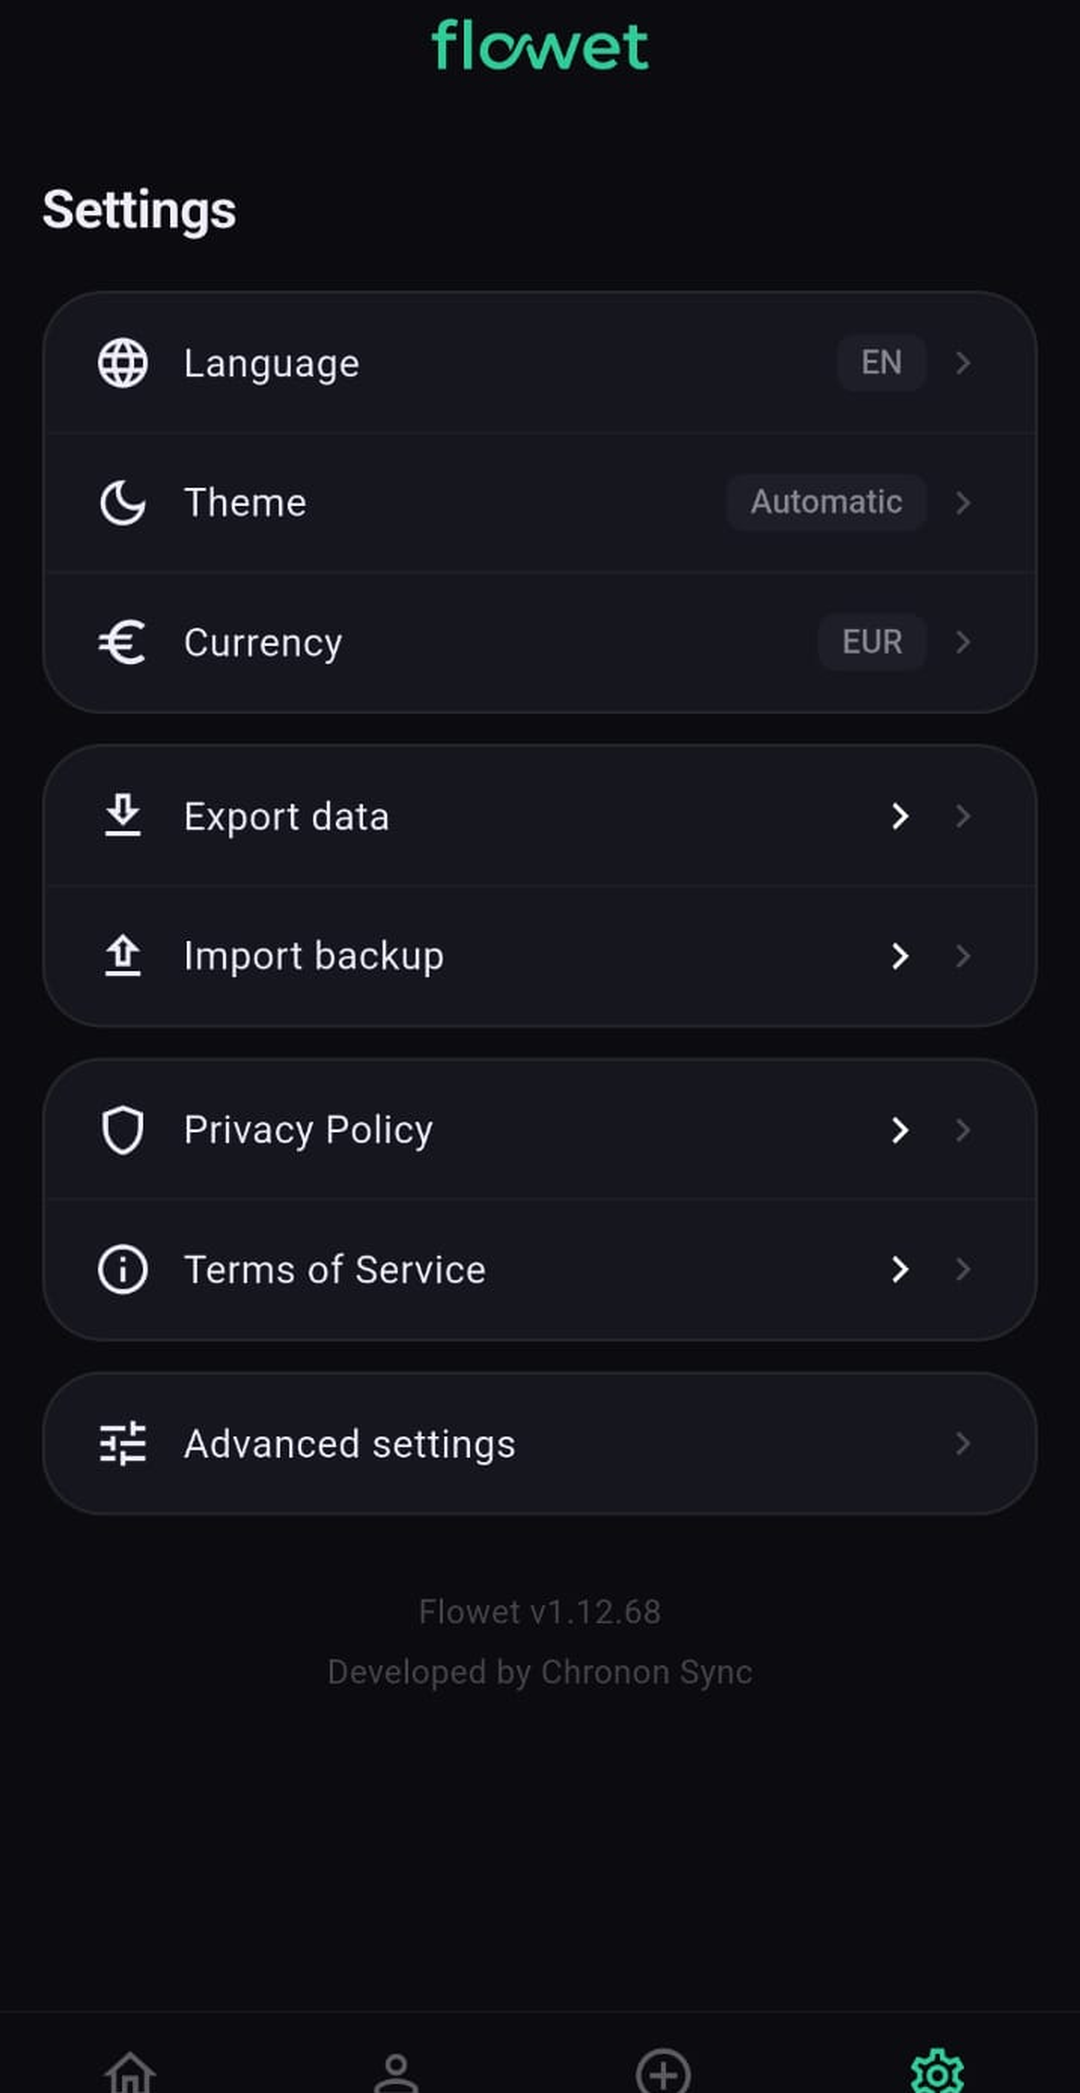Tap the plus add button in bottom bar
1080x2093 pixels.
click(663, 2072)
